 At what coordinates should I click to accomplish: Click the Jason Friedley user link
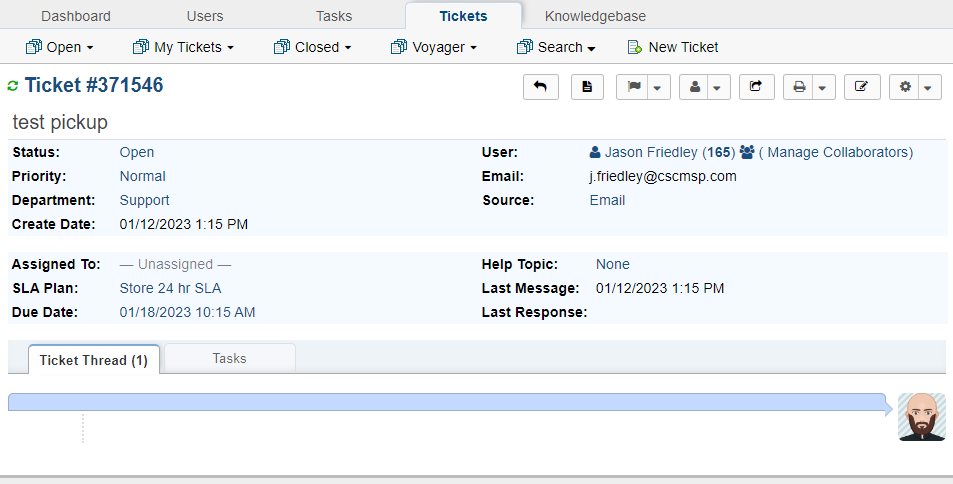[651, 152]
